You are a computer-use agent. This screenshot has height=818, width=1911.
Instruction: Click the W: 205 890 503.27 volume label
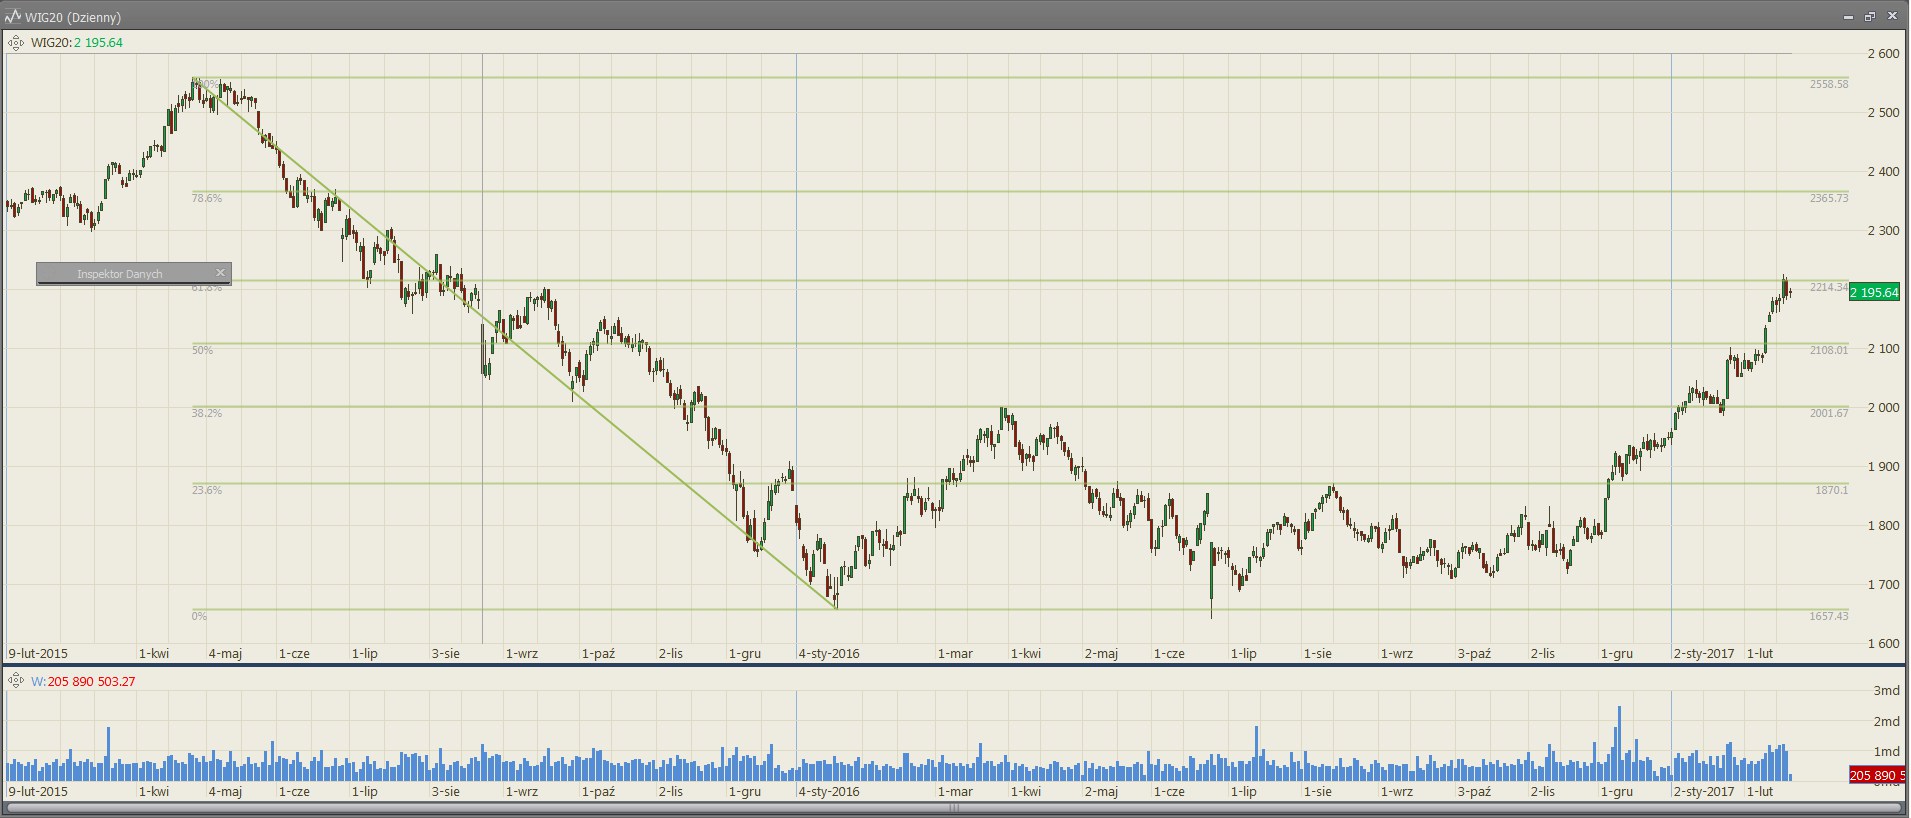tap(83, 681)
